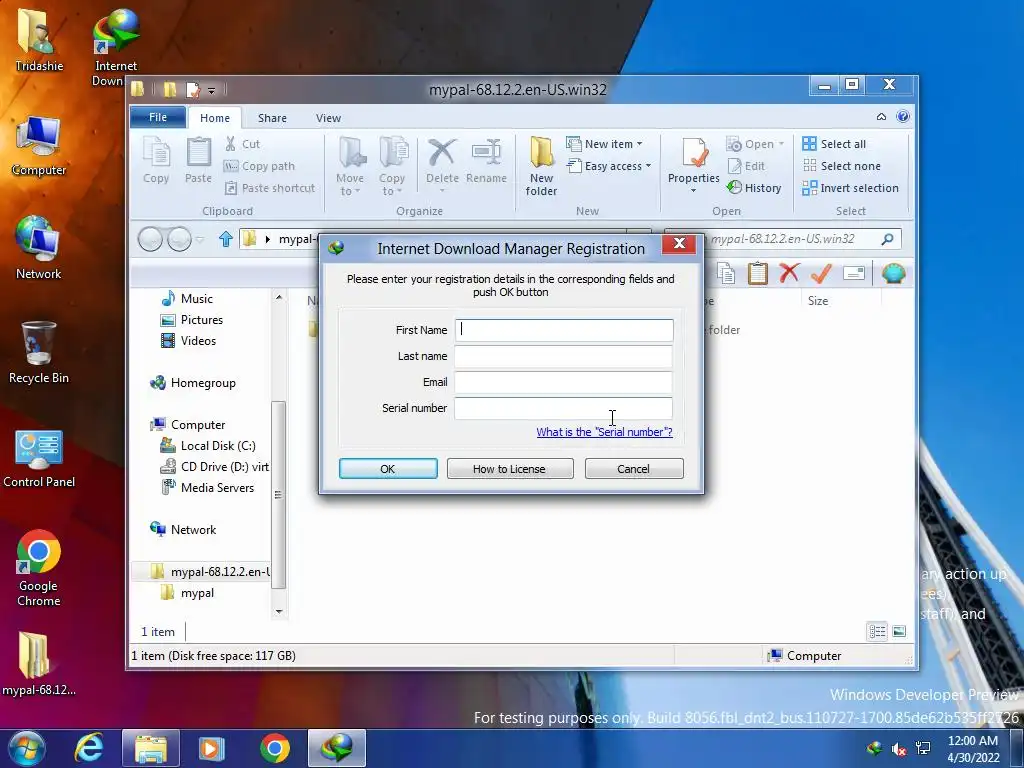This screenshot has height=768, width=1024.
Task: Open Control Panel desktop icon
Action: [x=39, y=458]
